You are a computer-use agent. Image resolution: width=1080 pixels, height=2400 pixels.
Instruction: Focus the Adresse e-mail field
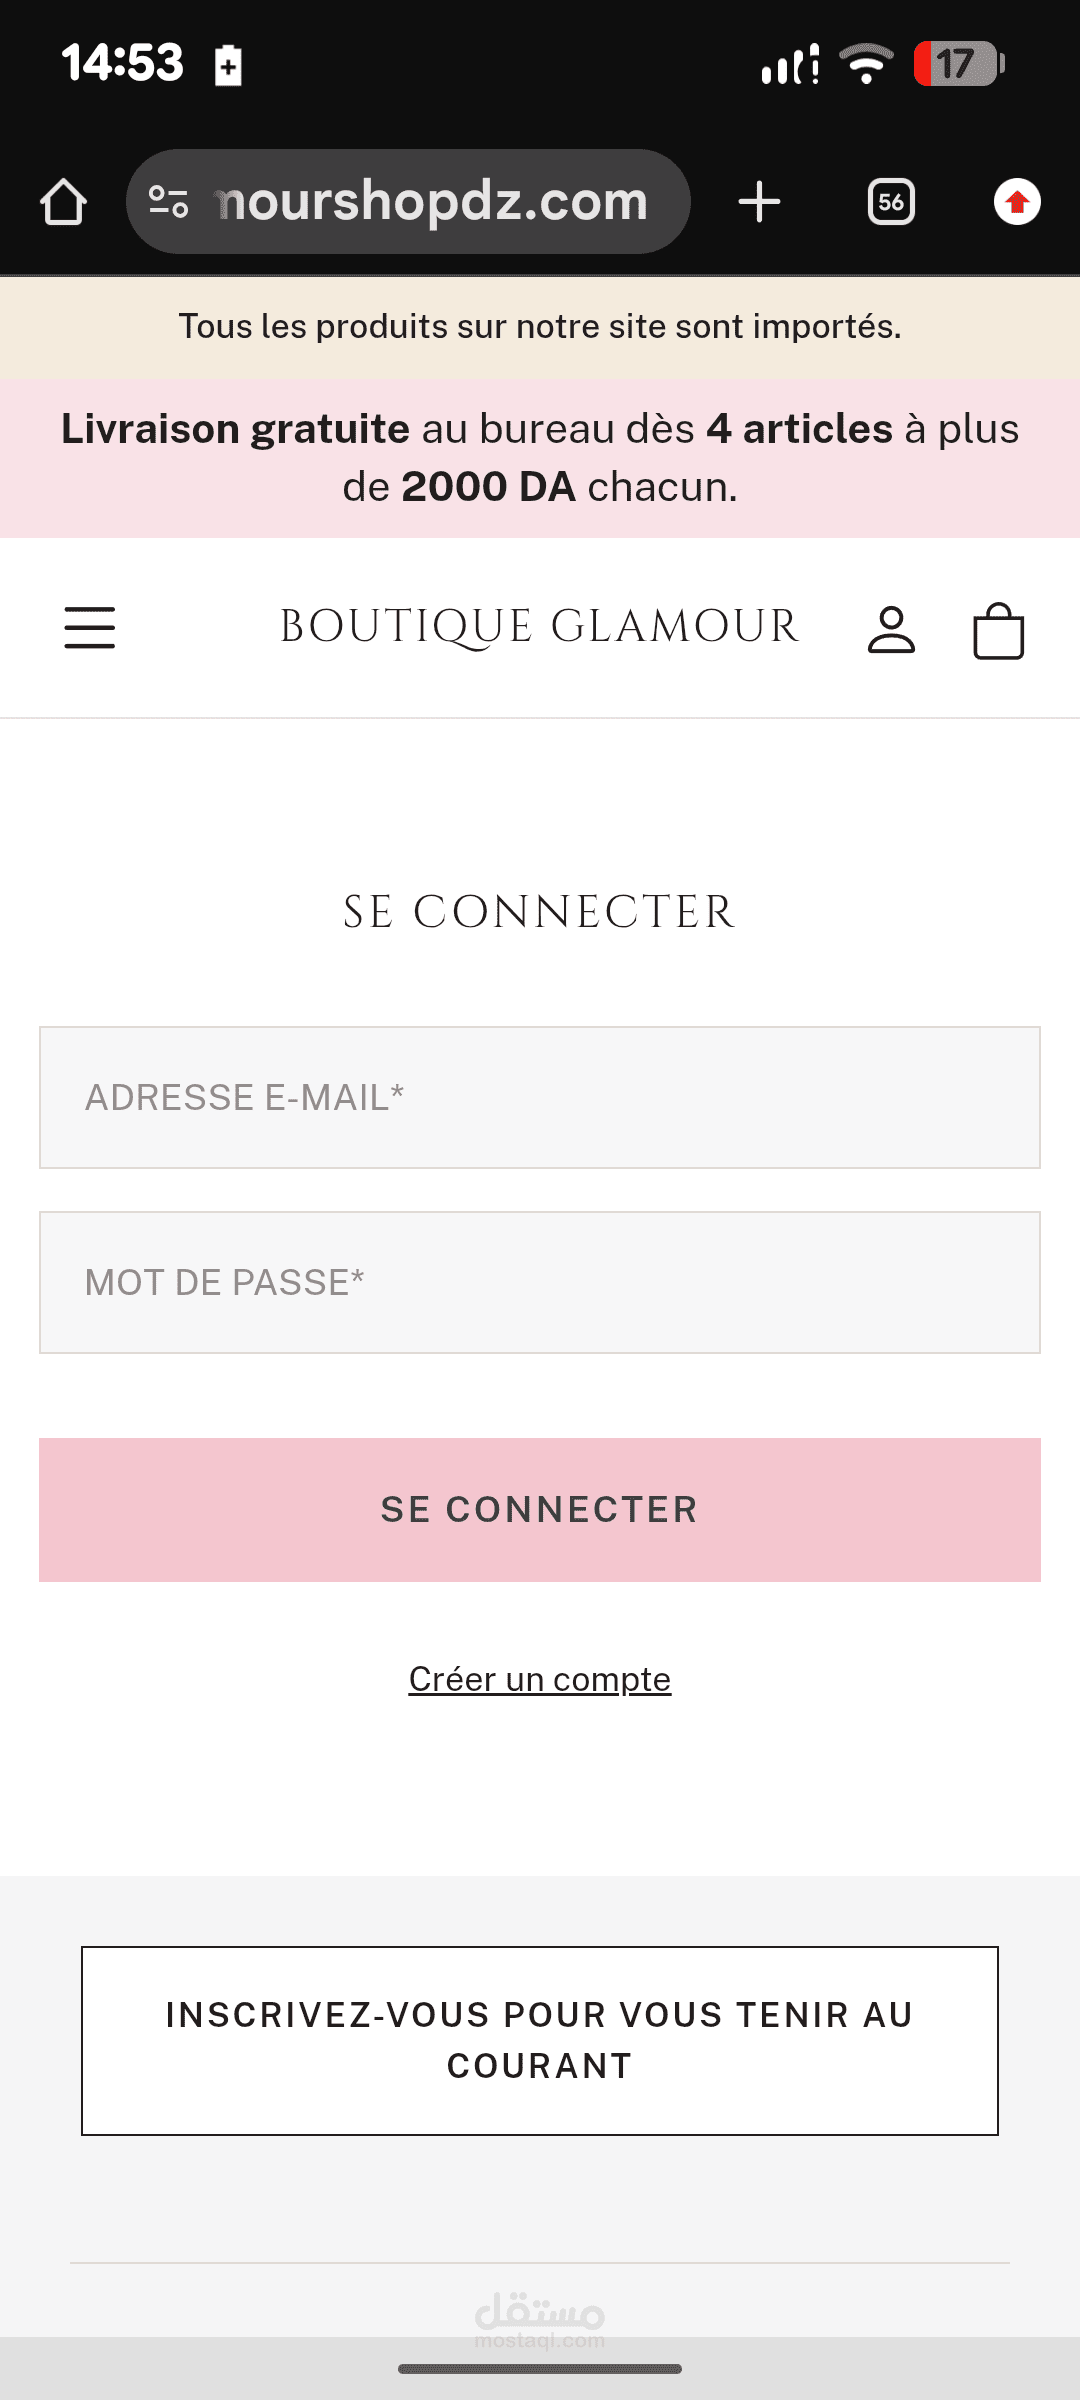click(540, 1097)
